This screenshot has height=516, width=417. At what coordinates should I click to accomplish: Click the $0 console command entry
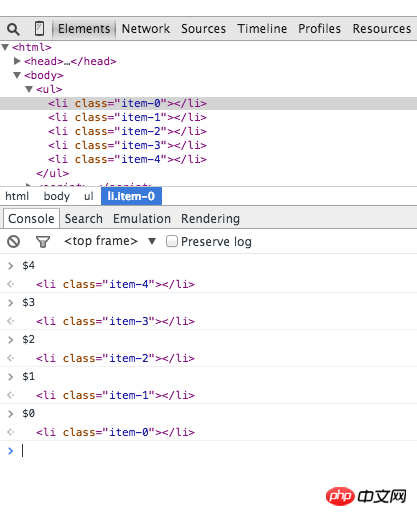pos(28,413)
